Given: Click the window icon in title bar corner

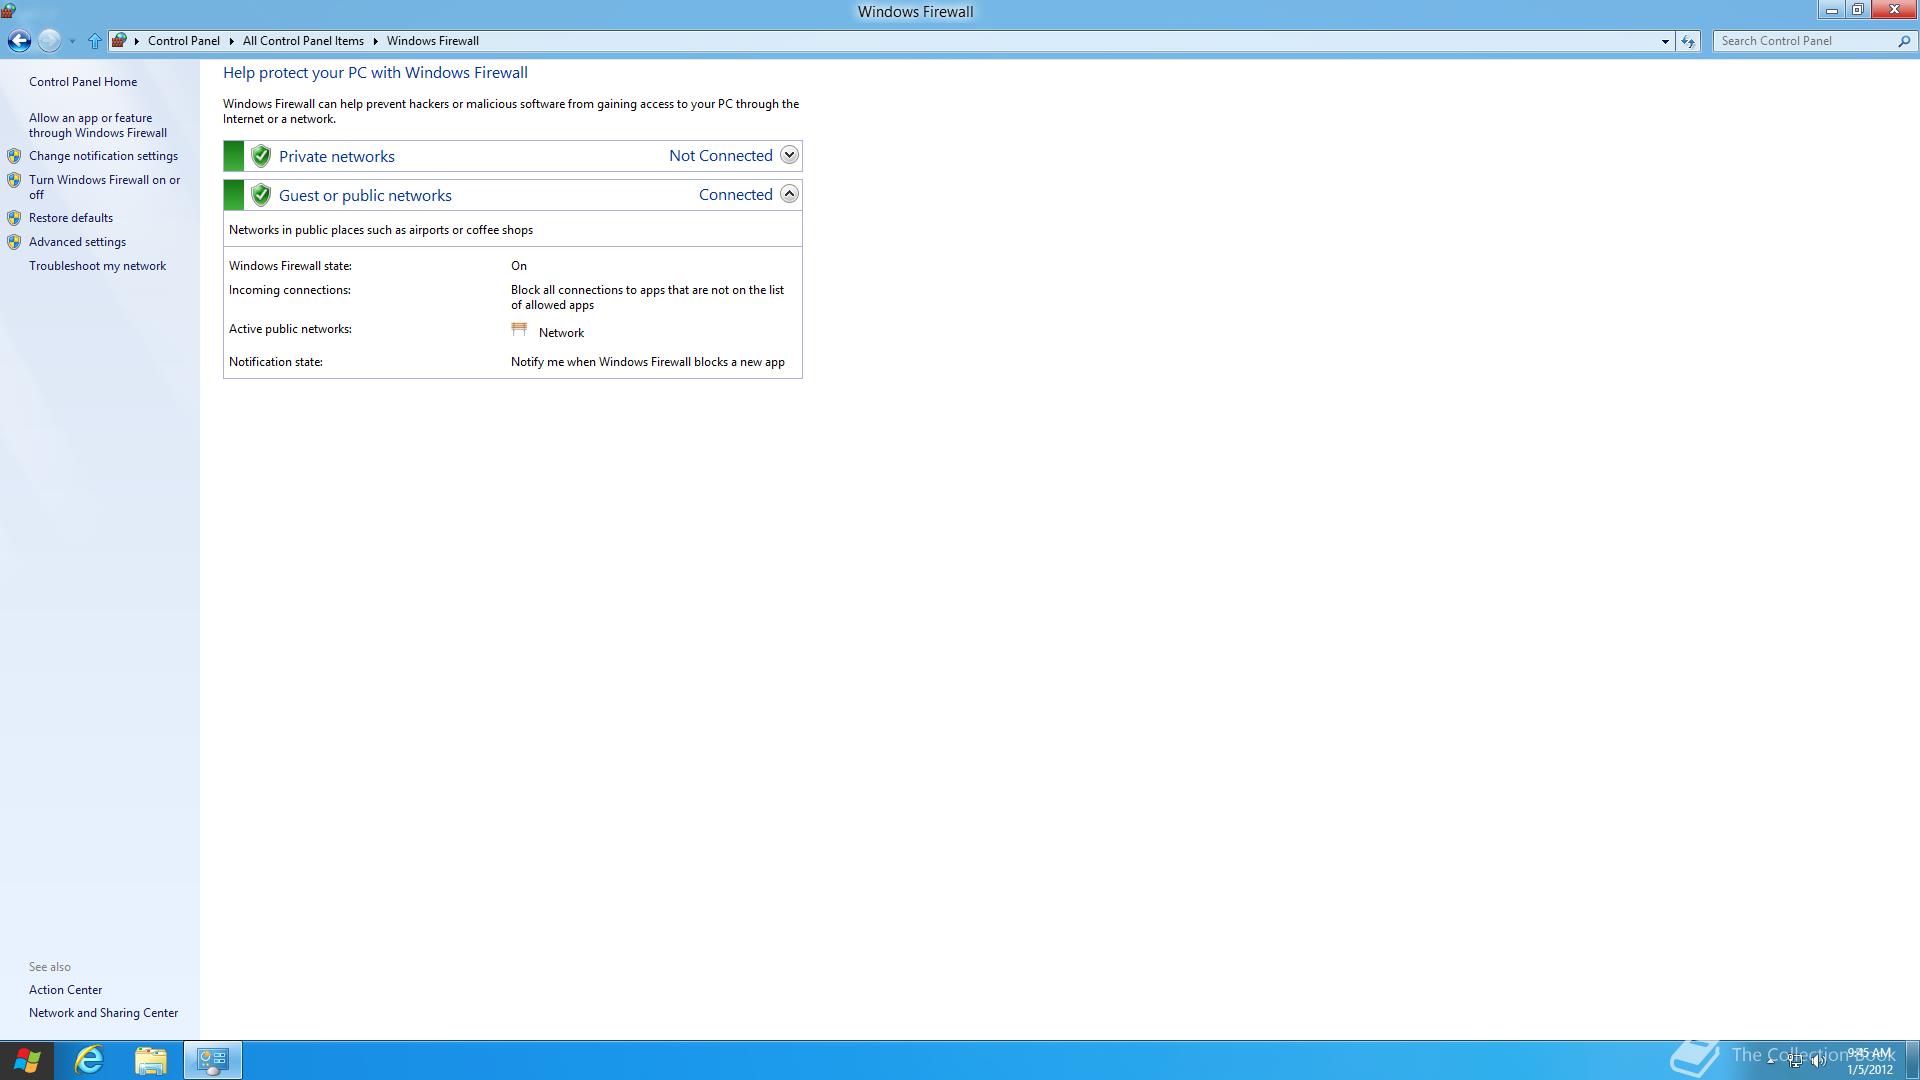Looking at the screenshot, I should (8, 11).
